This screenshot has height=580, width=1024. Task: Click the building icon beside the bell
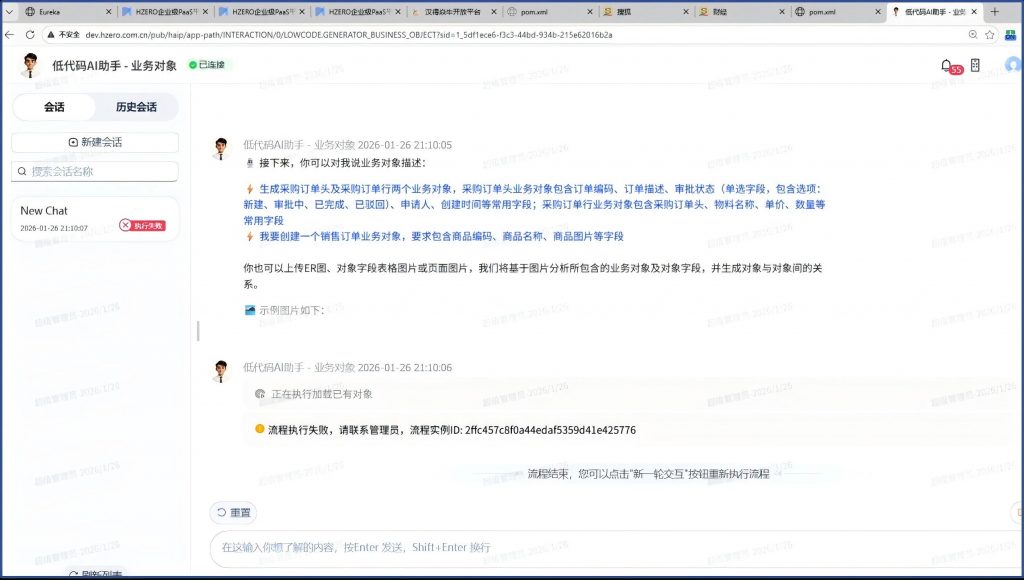pos(975,65)
